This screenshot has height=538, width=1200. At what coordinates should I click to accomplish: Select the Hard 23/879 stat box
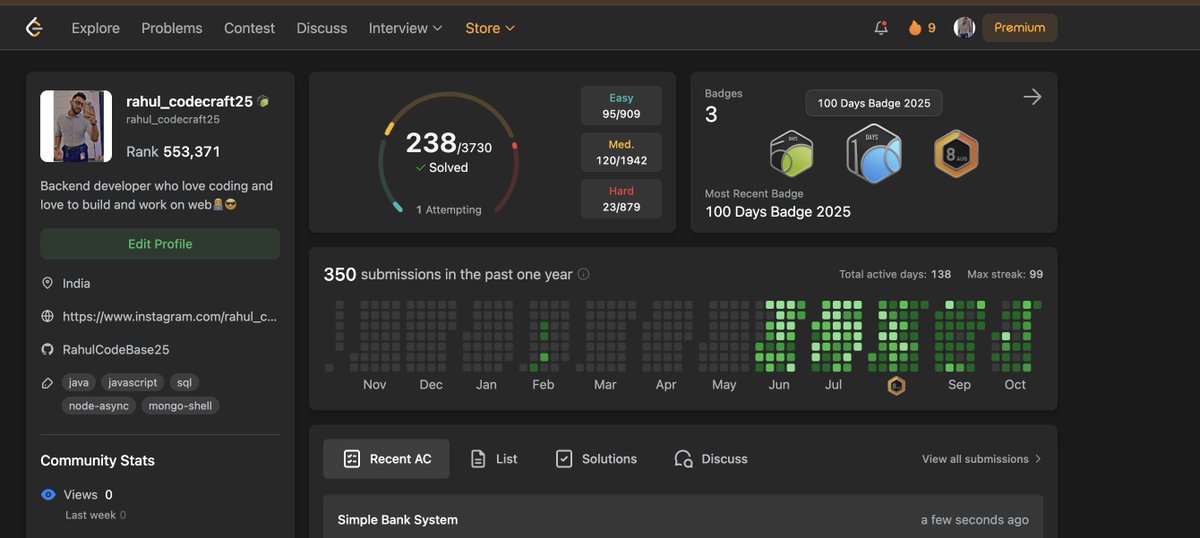click(x=621, y=198)
